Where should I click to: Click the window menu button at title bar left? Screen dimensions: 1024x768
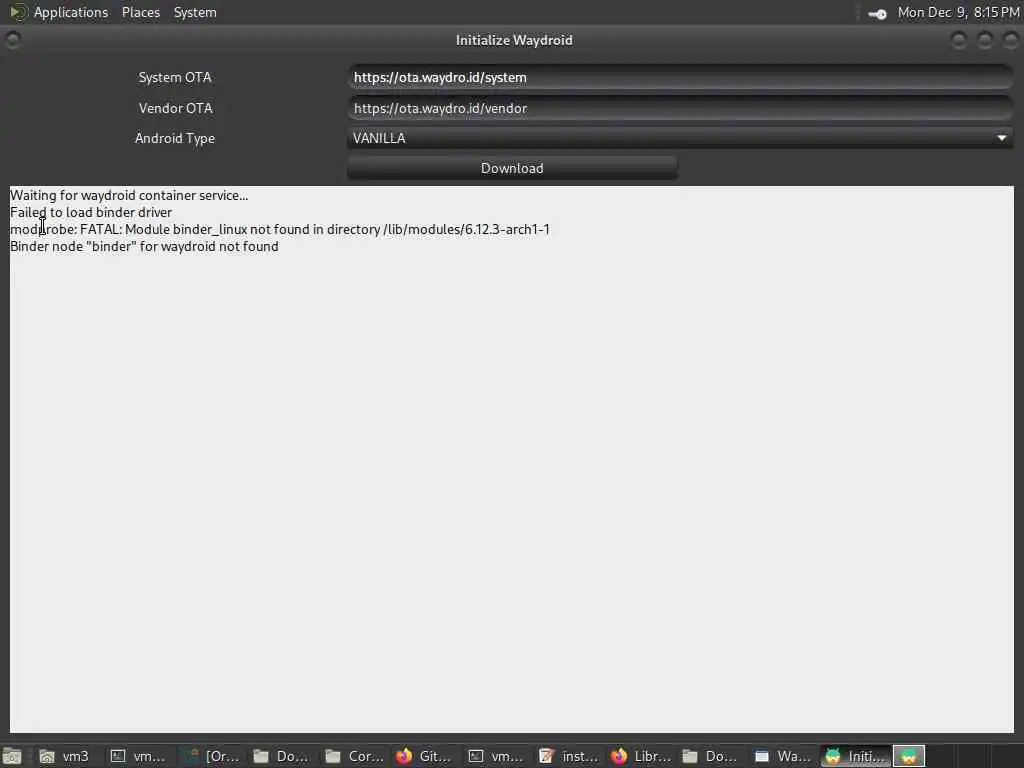coord(12,40)
